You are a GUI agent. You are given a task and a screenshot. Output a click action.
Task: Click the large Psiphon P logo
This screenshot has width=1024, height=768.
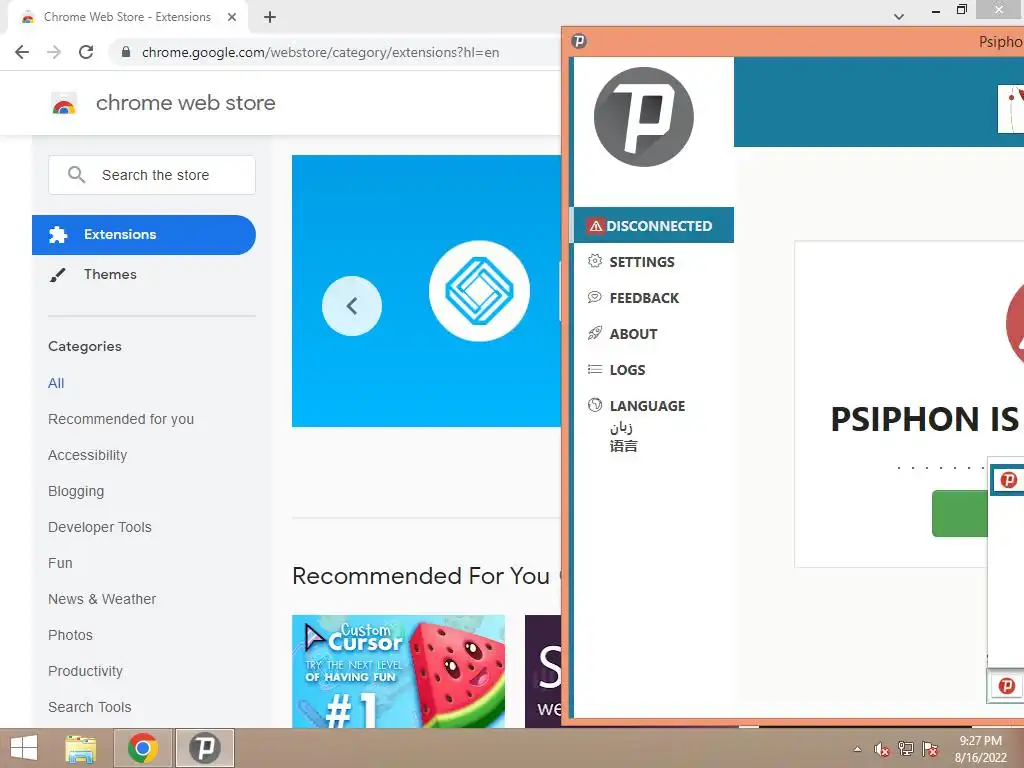(x=643, y=117)
